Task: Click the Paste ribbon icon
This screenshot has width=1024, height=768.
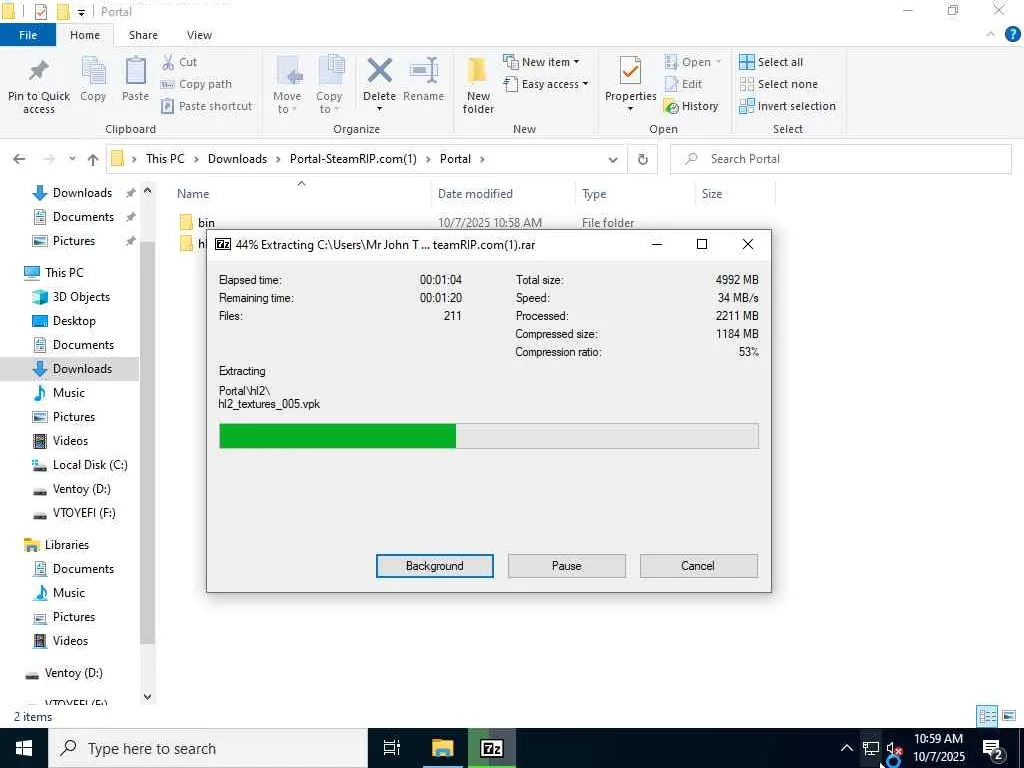Action: [135, 71]
